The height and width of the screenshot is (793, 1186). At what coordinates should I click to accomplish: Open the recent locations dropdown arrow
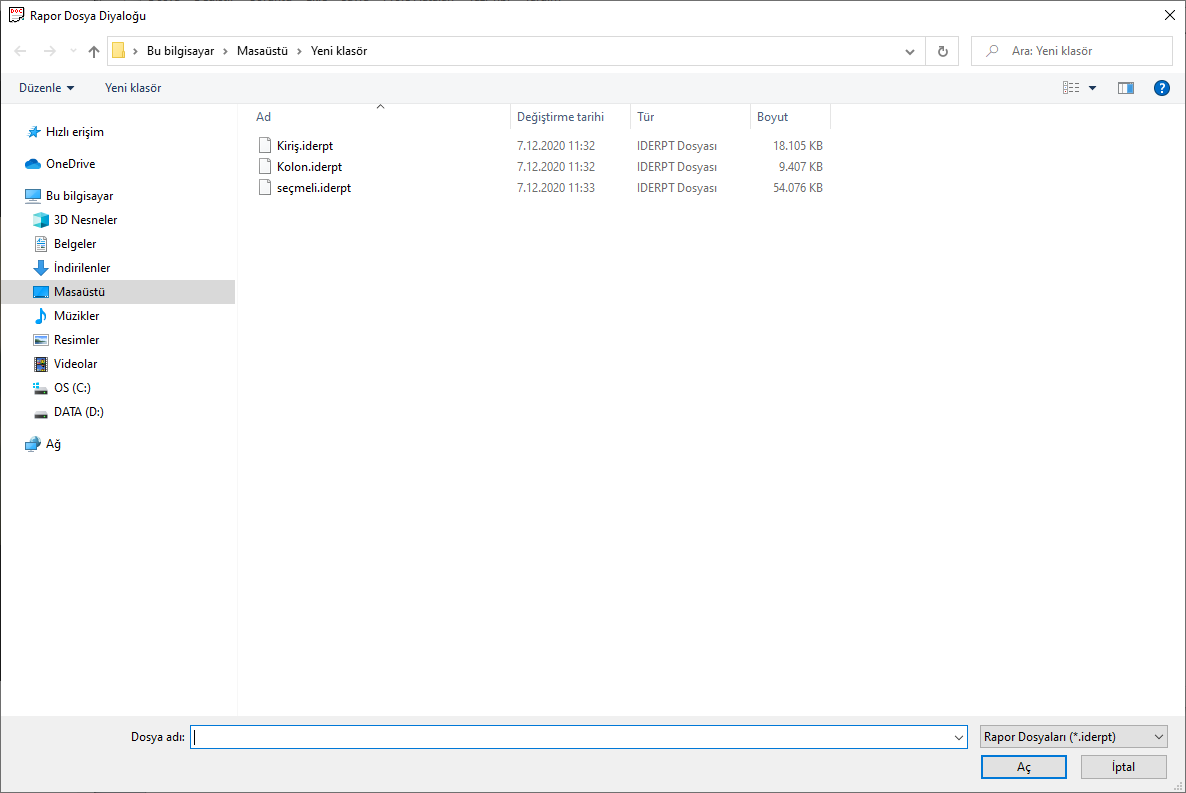coord(73,51)
